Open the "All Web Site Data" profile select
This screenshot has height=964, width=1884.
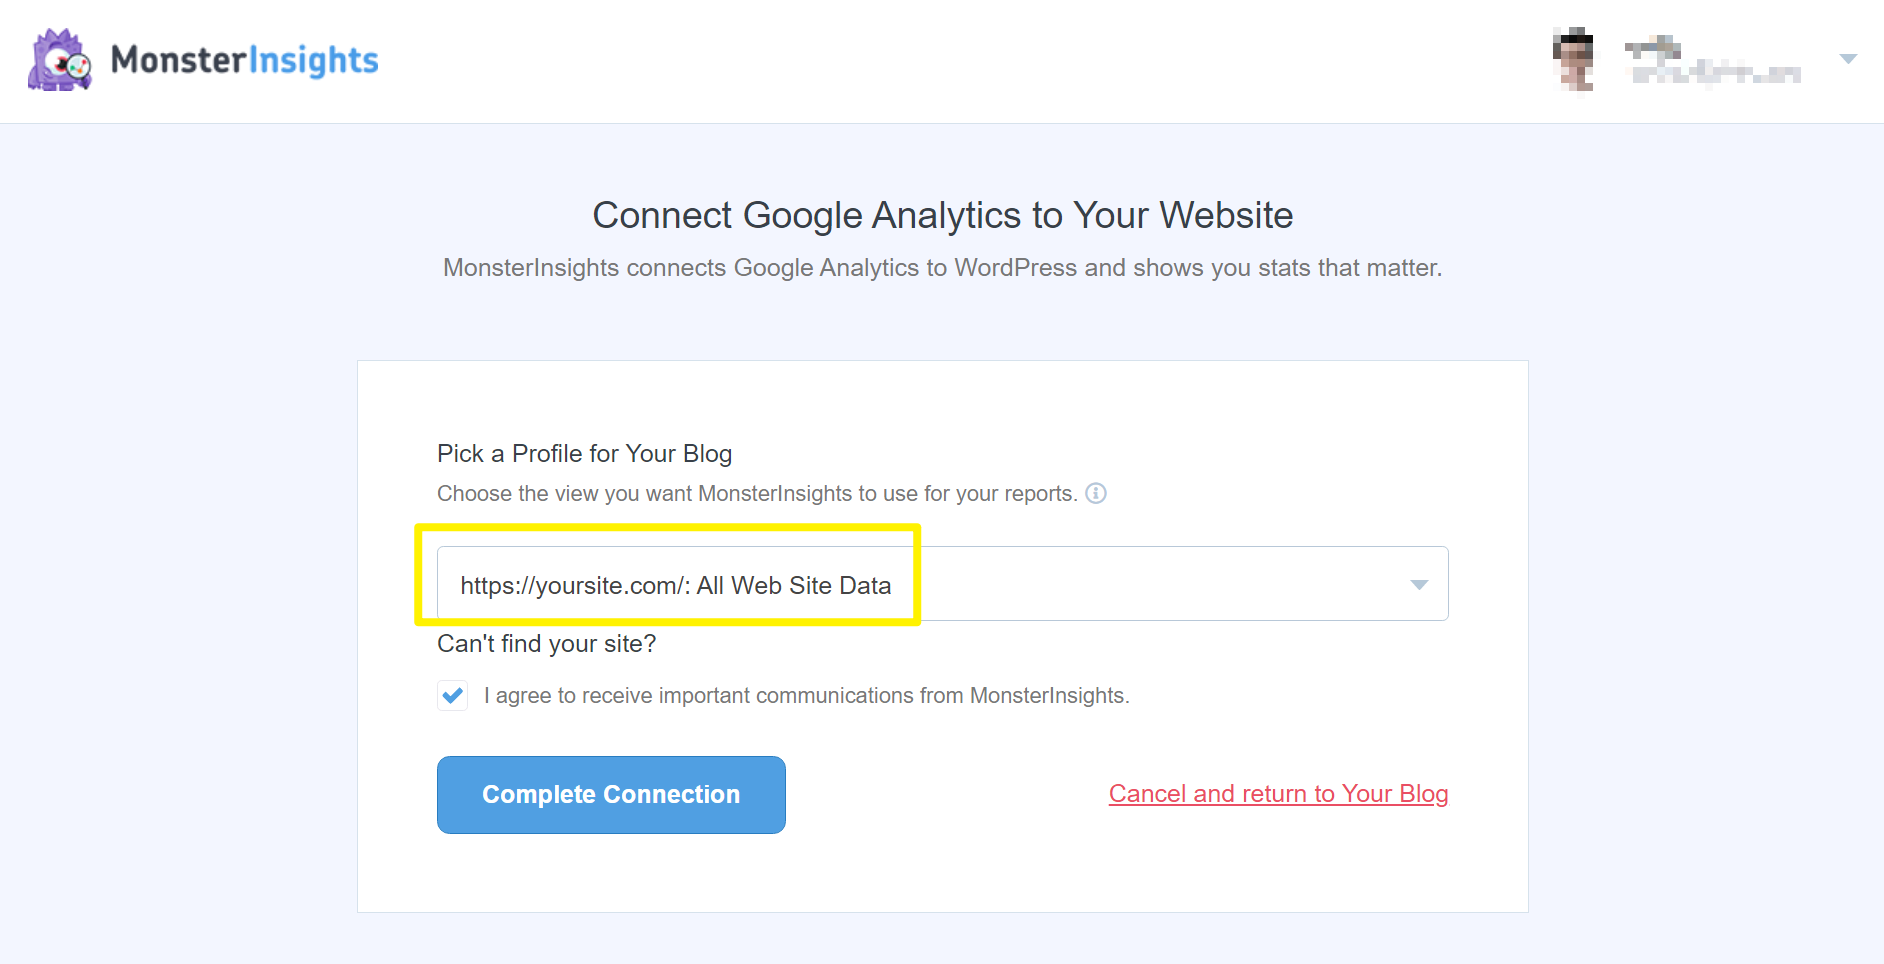point(675,585)
